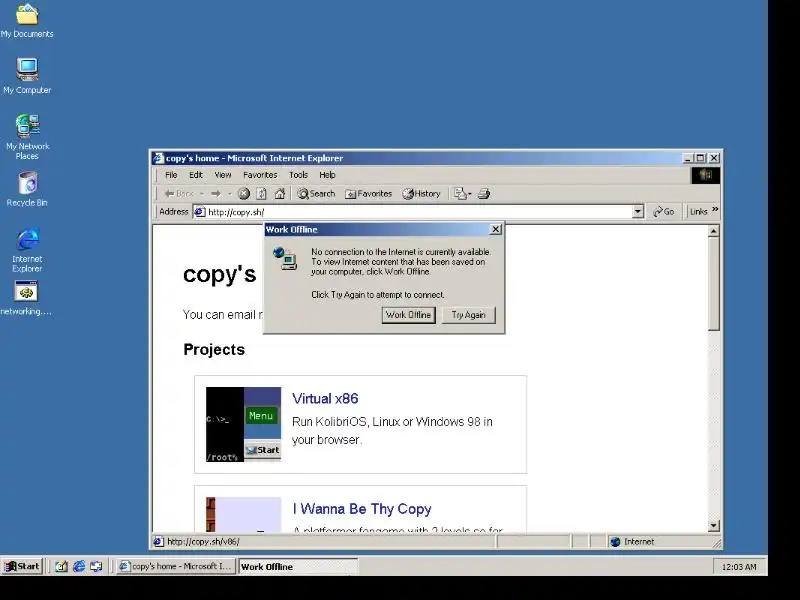Open the File menu
800x600 pixels.
[x=171, y=175]
